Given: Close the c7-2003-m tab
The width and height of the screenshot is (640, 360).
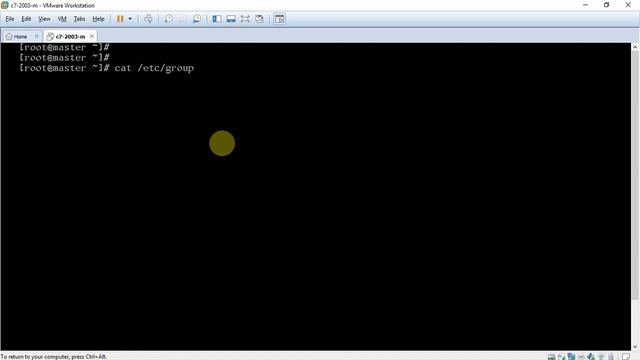Looking at the screenshot, I should pyautogui.click(x=92, y=36).
